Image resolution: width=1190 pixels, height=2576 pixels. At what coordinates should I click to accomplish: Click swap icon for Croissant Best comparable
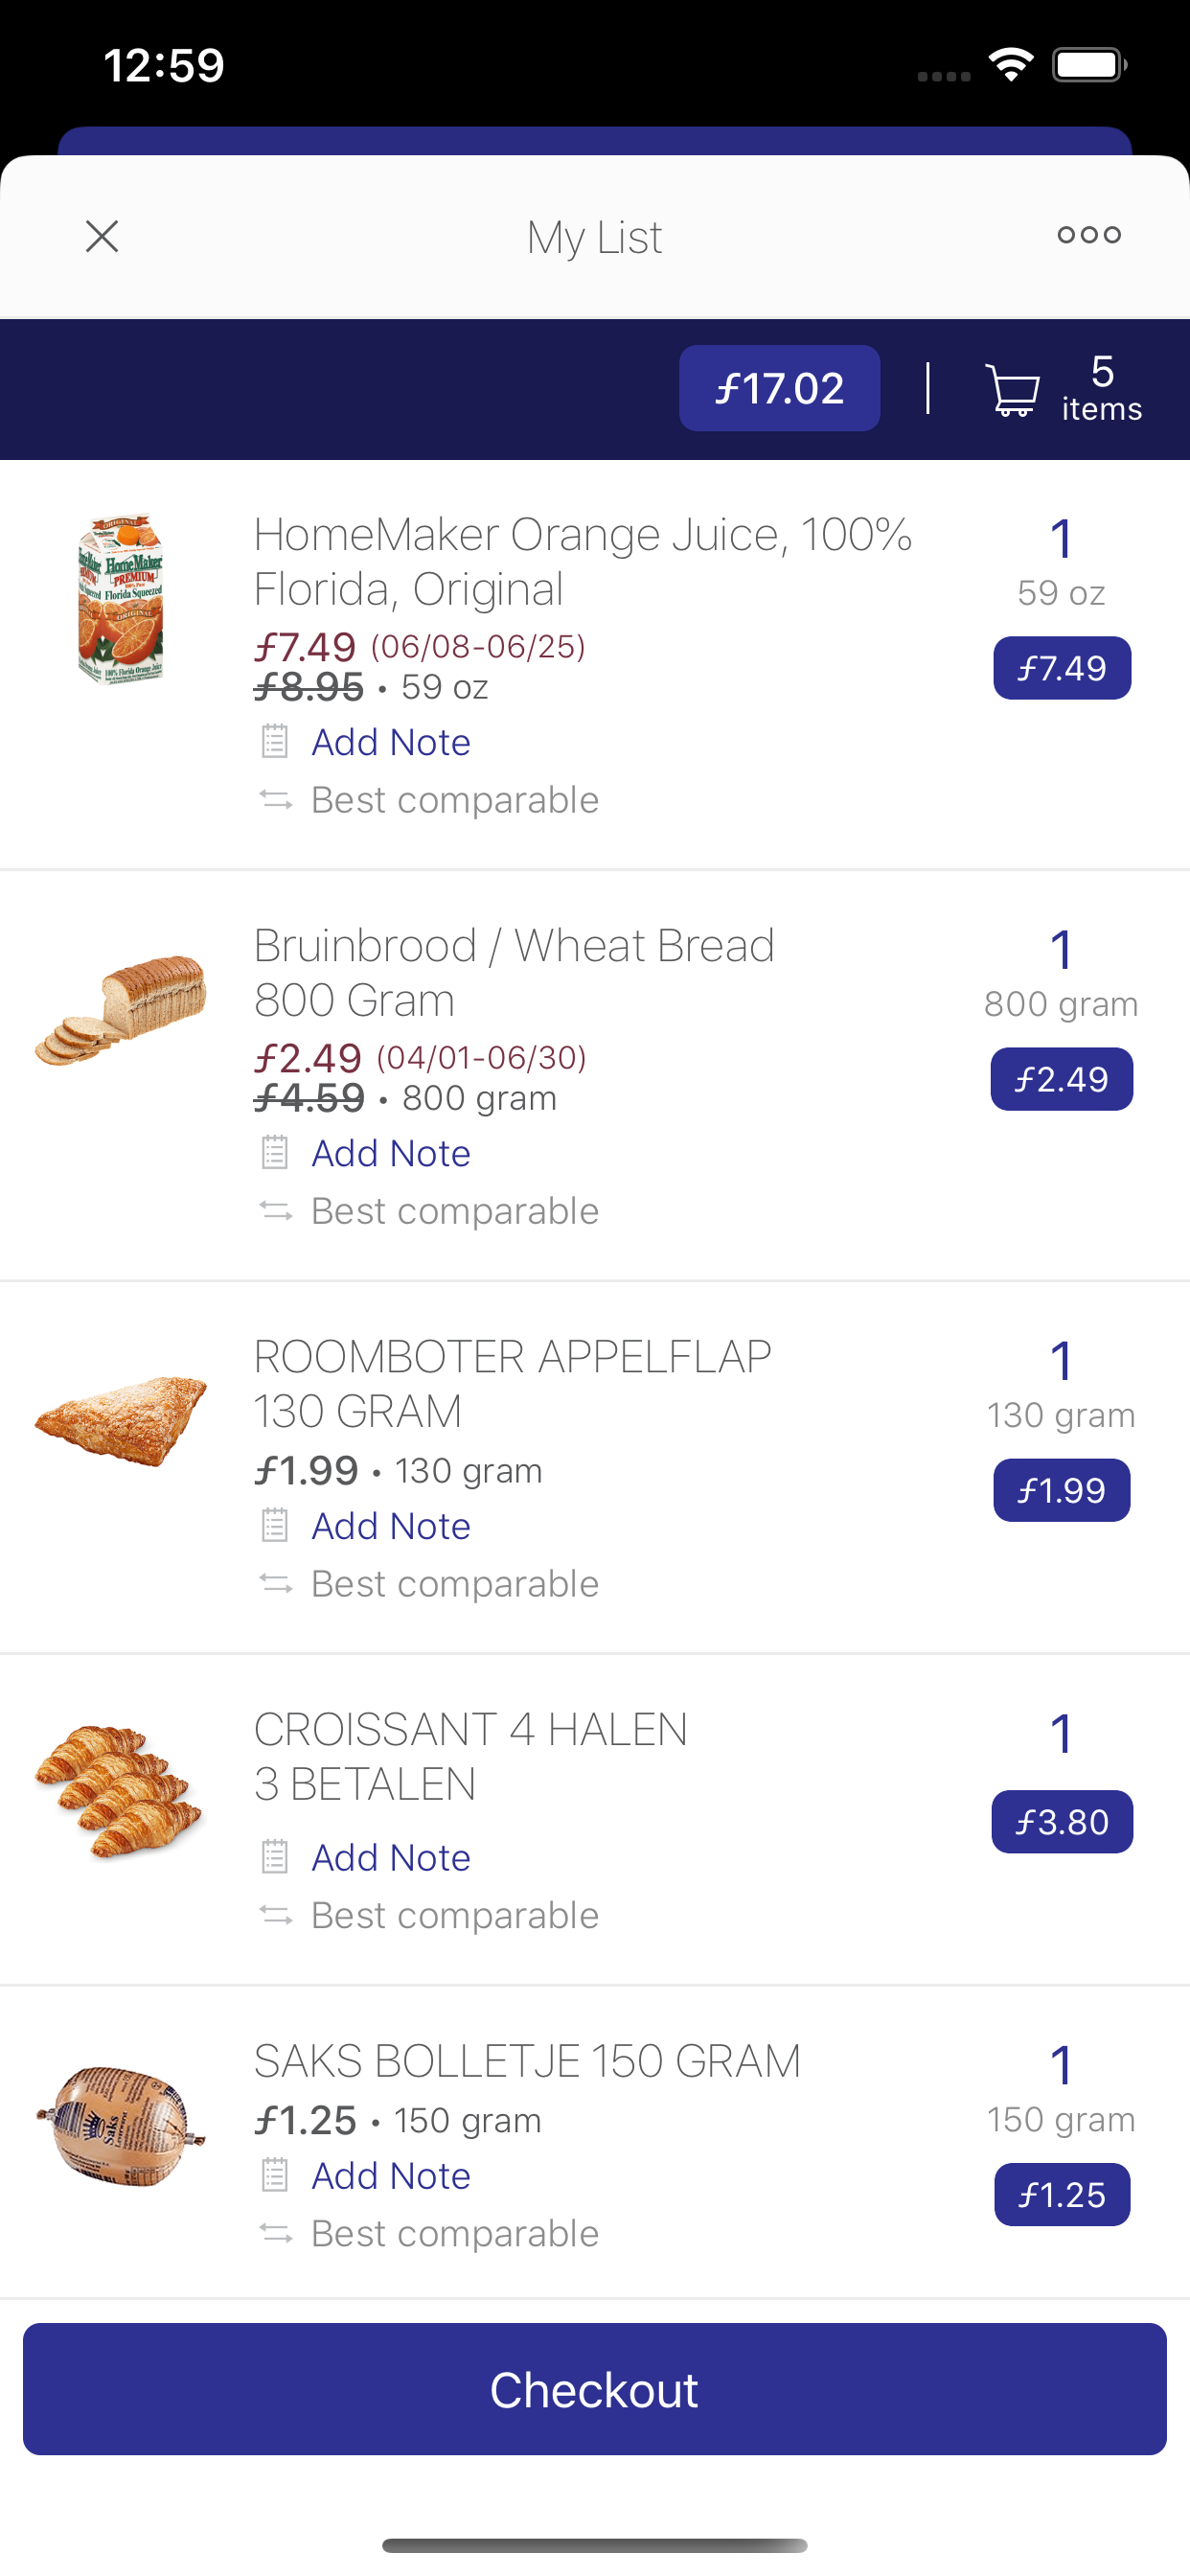point(276,1915)
